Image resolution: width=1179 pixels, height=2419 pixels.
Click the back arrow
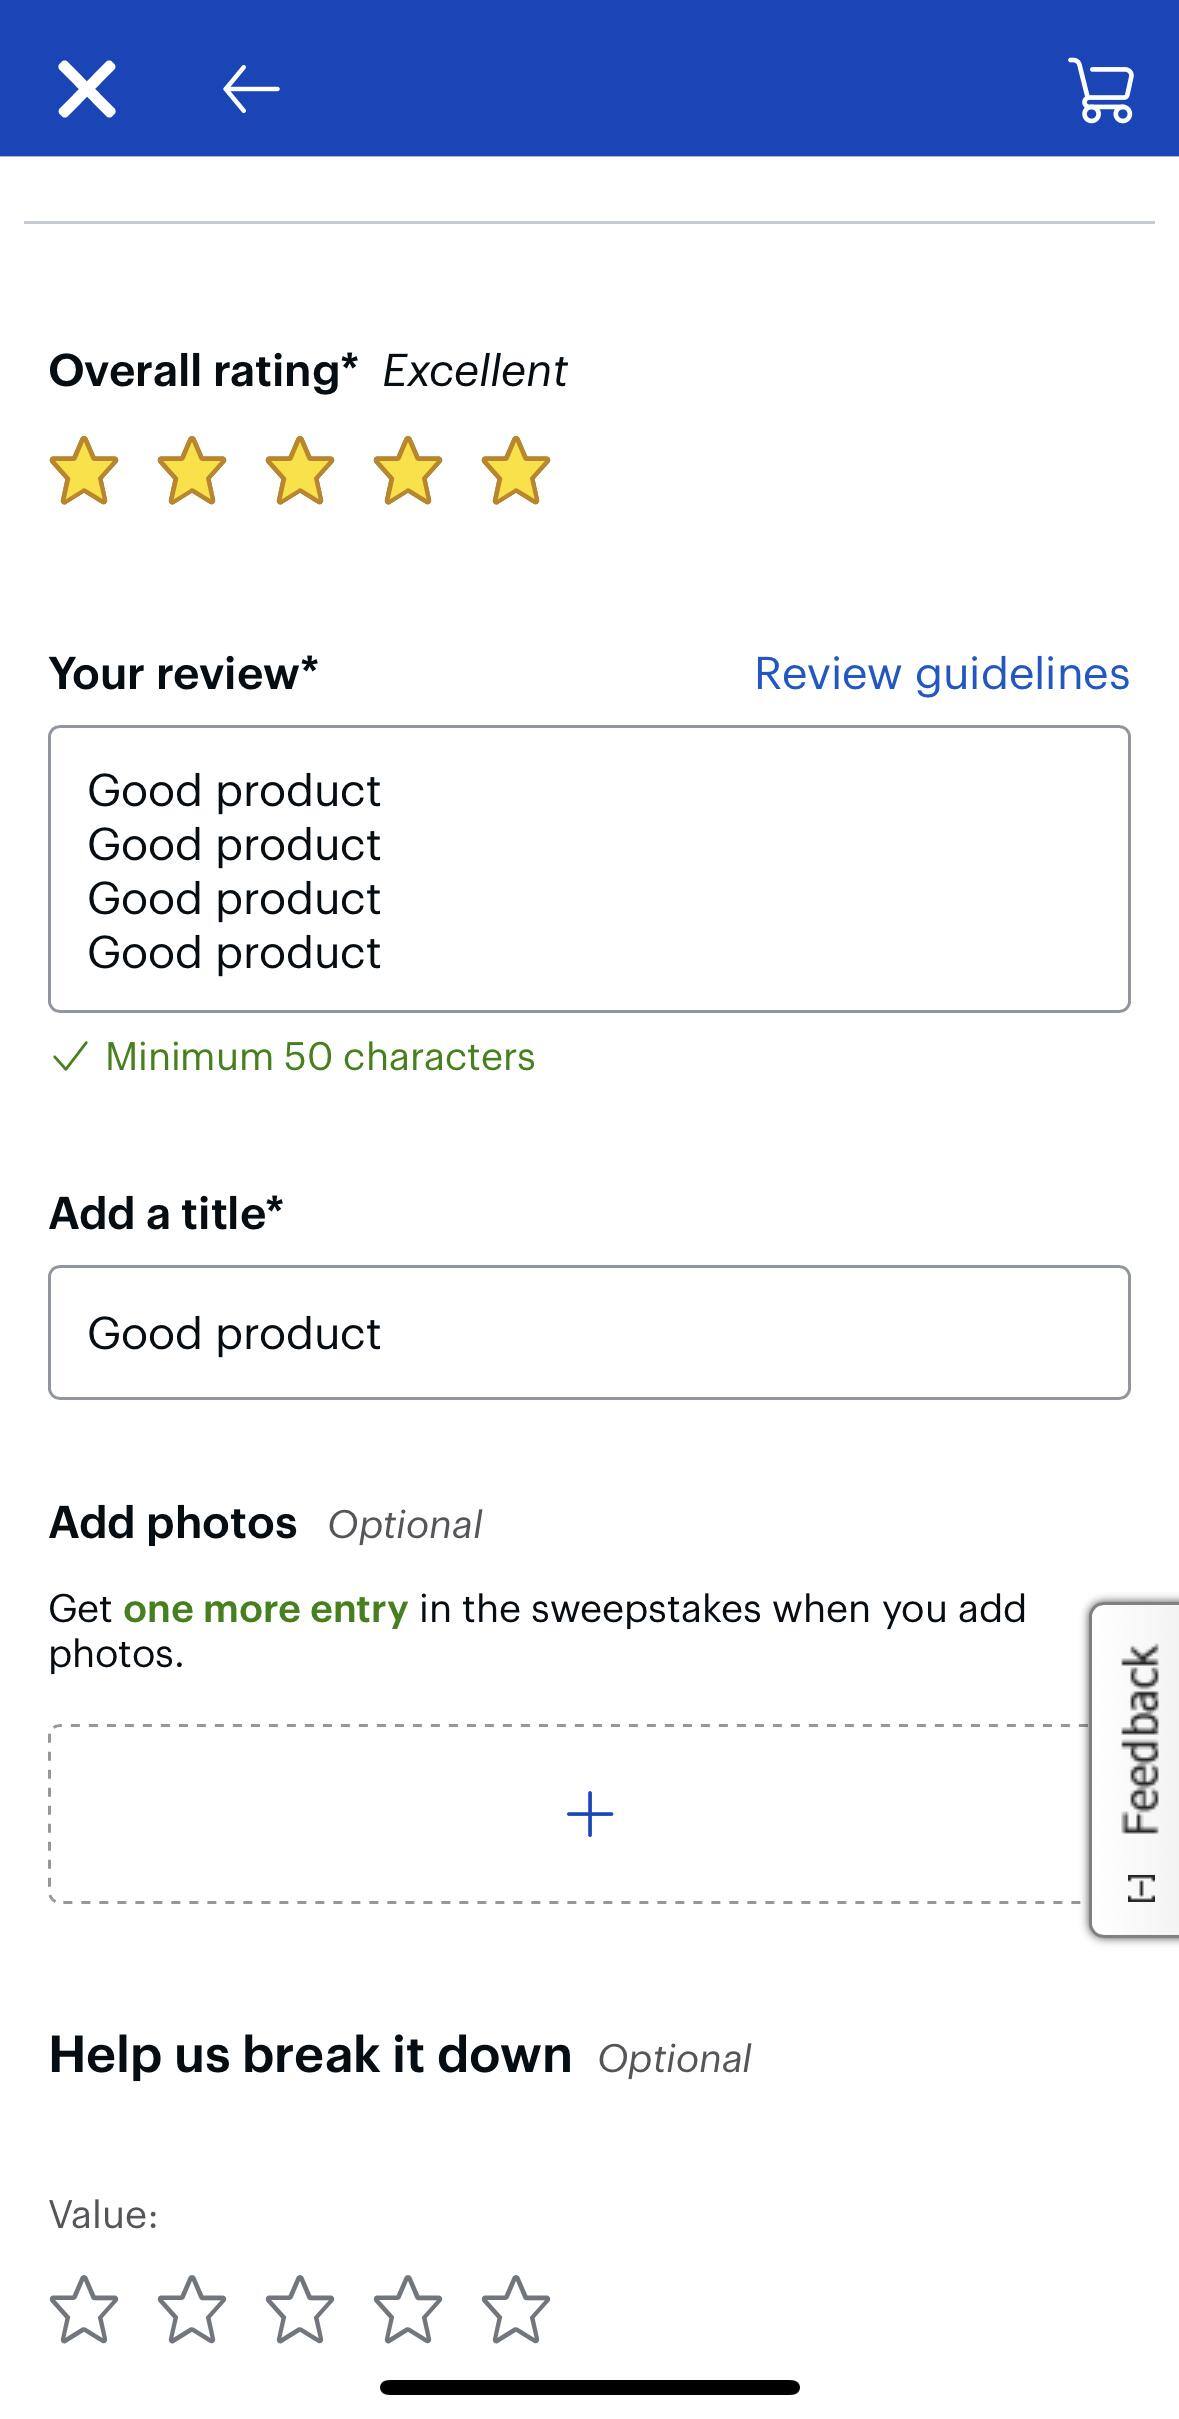click(x=247, y=88)
